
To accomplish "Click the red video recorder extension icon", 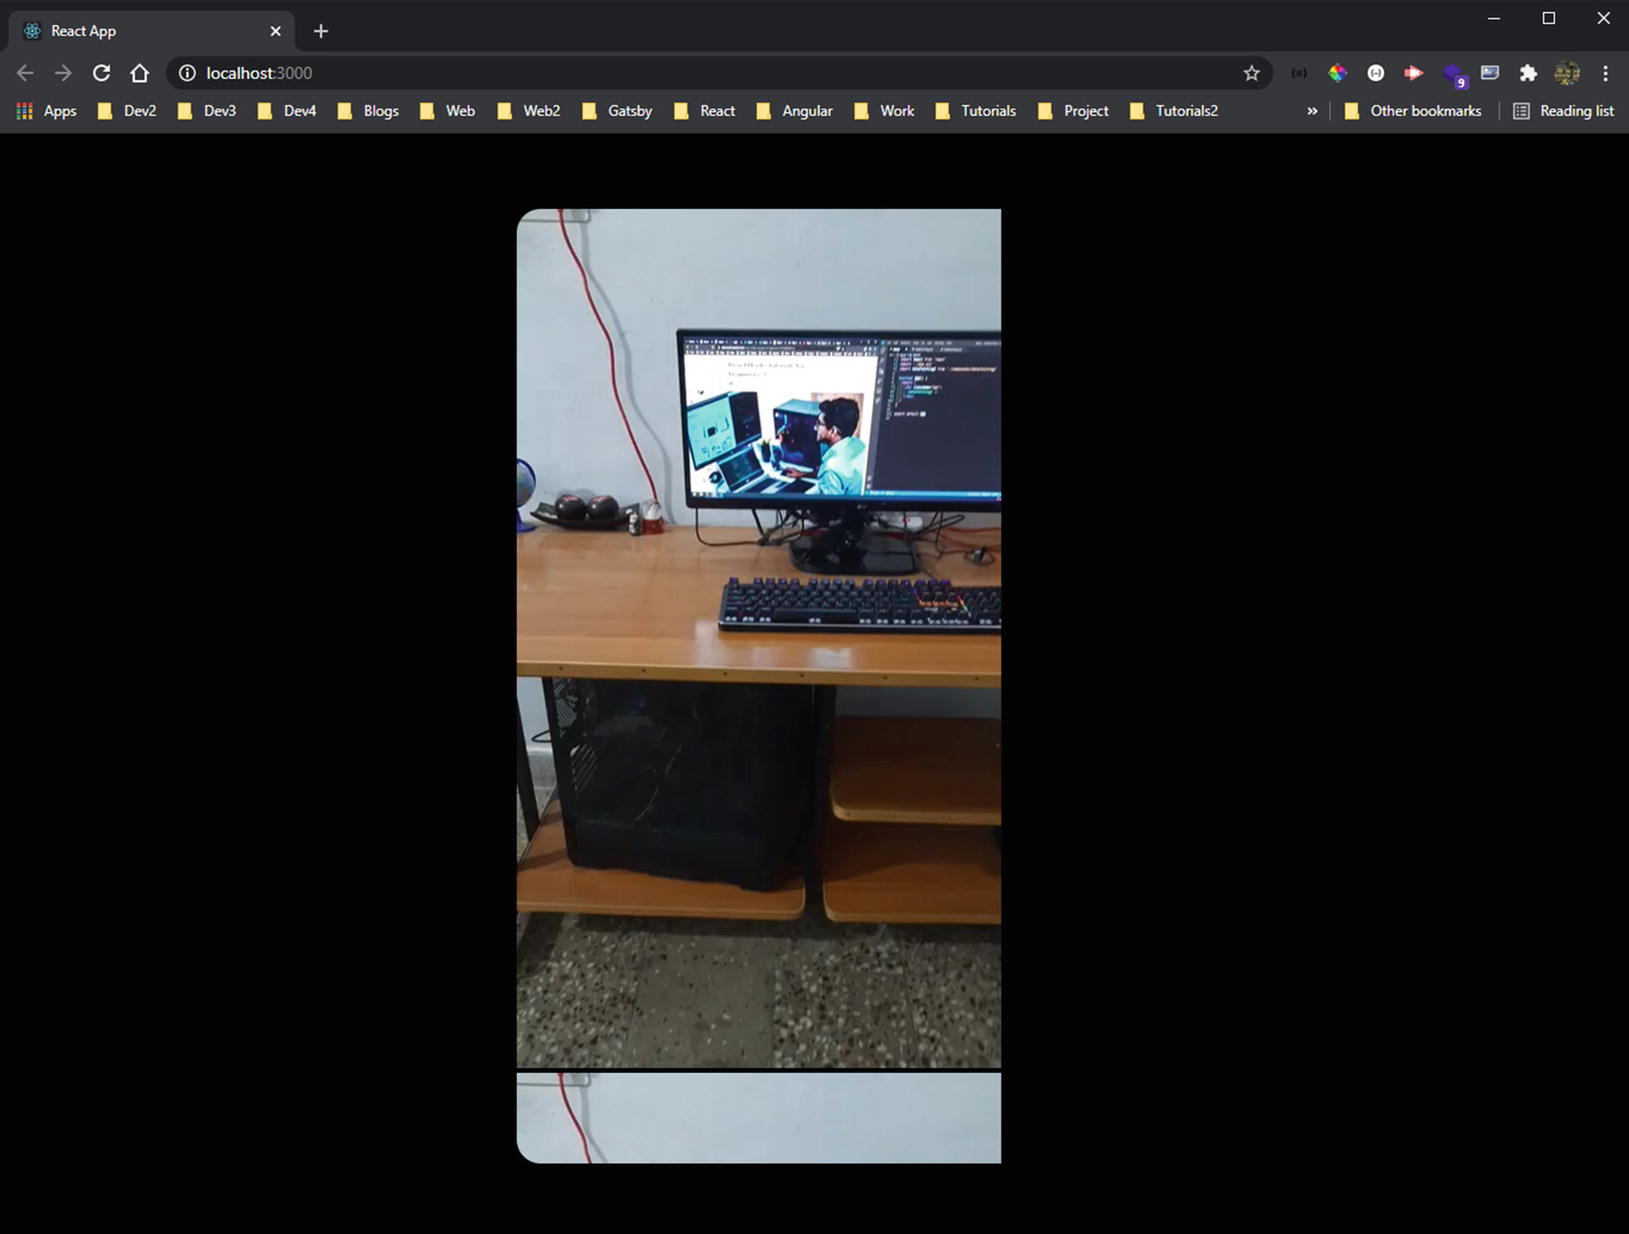I will (x=1413, y=73).
